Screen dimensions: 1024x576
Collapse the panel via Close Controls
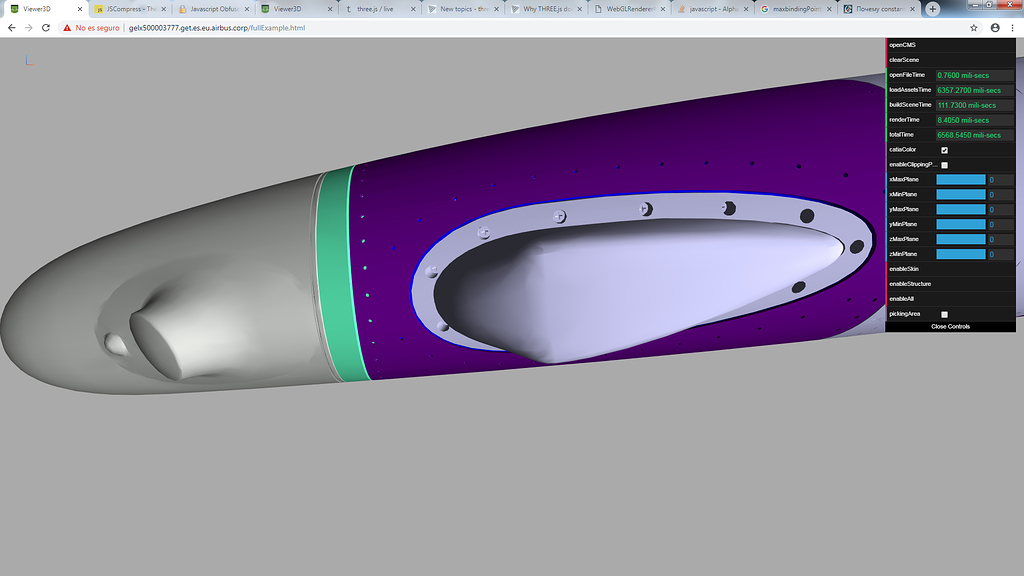pos(949,327)
